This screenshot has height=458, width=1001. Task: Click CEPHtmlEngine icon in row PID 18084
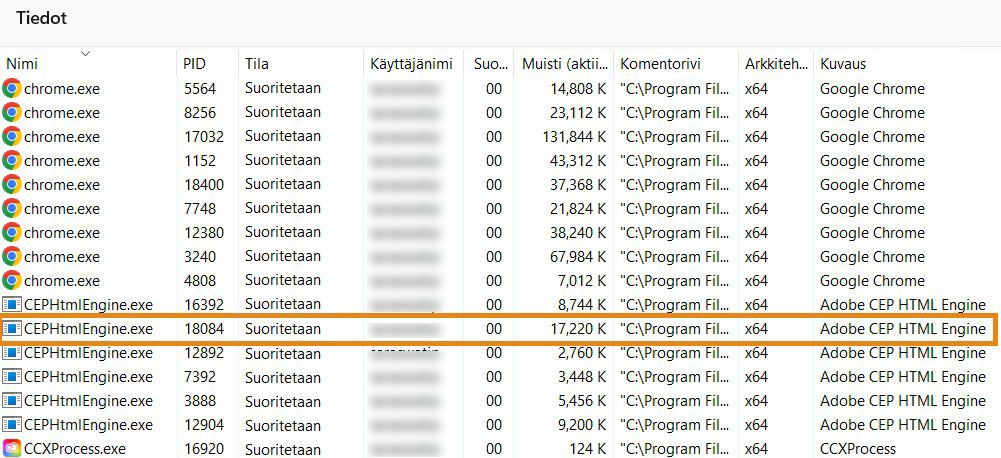pos(12,329)
